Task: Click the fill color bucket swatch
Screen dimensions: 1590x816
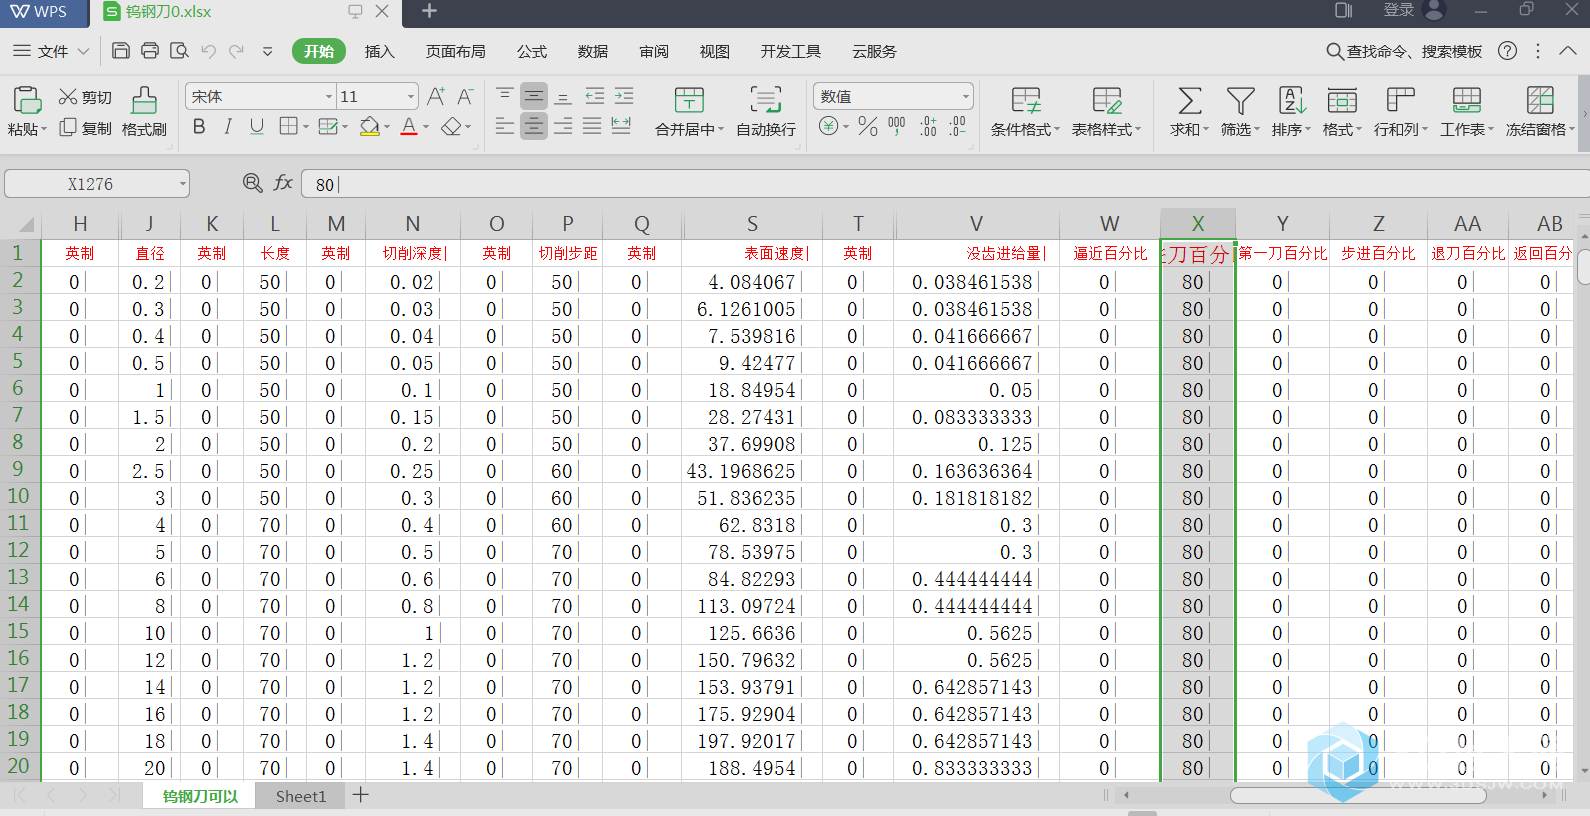Action: click(x=370, y=126)
